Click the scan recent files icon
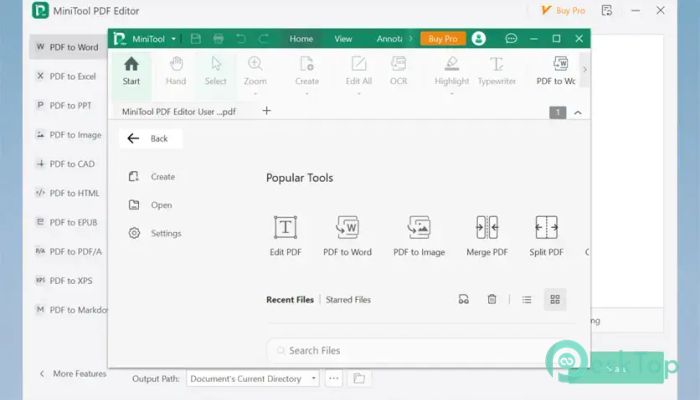Screen dimensions: 700x400 [x=464, y=300]
